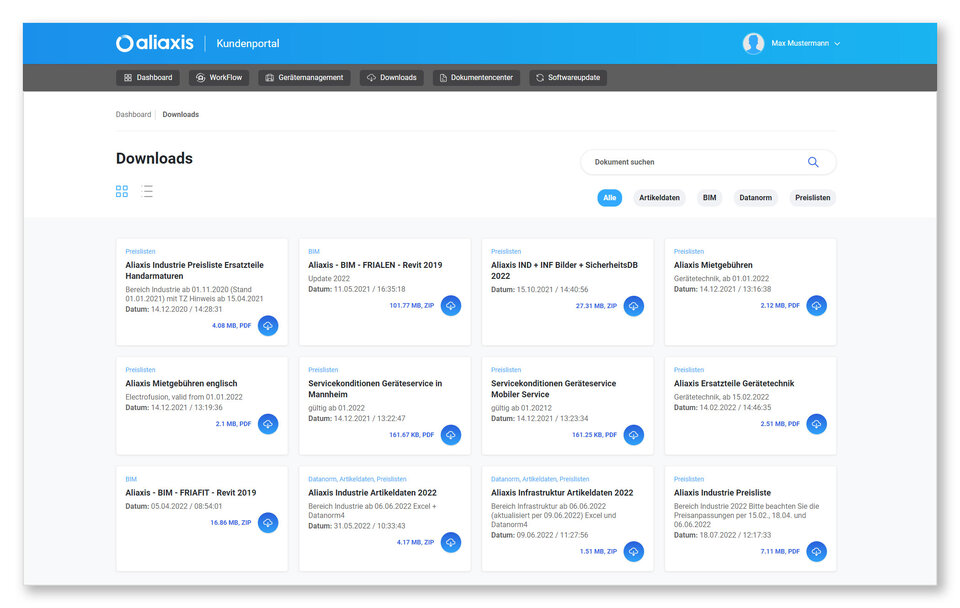Screen dimensions: 960x608
Task: Filter downloads by Preislisten
Action: point(812,198)
